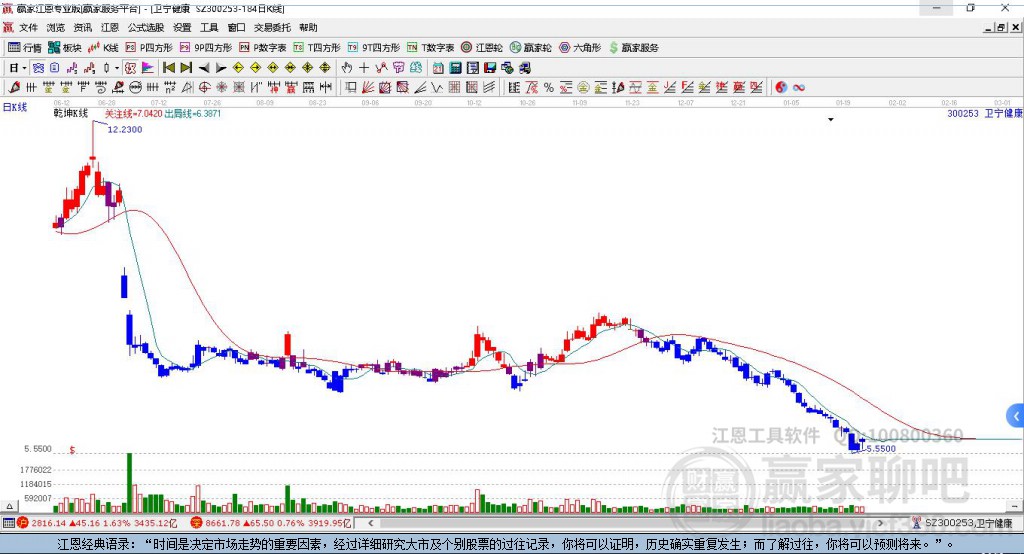Click the small black triangle marker dropdown
This screenshot has width=1024, height=554.
tap(831, 120)
